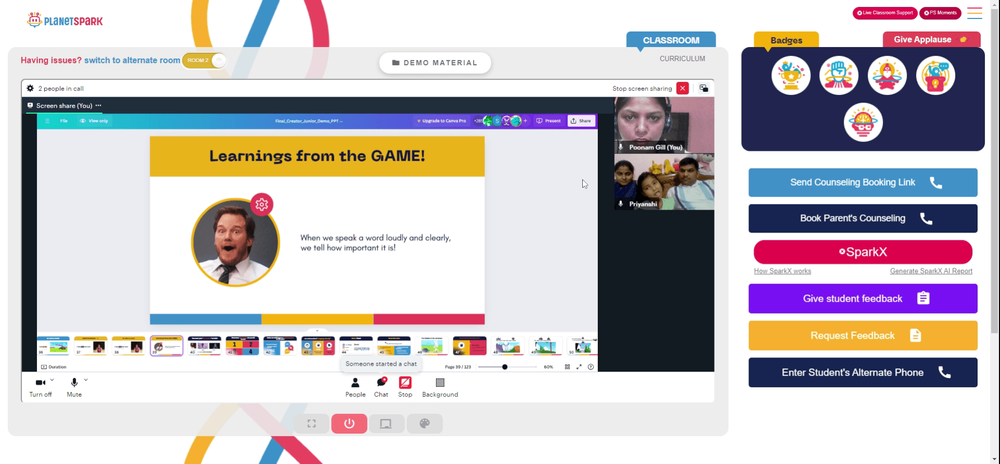Image resolution: width=1000 pixels, height=464 pixels.
Task: Open Canva grid view icon
Action: click(x=568, y=367)
